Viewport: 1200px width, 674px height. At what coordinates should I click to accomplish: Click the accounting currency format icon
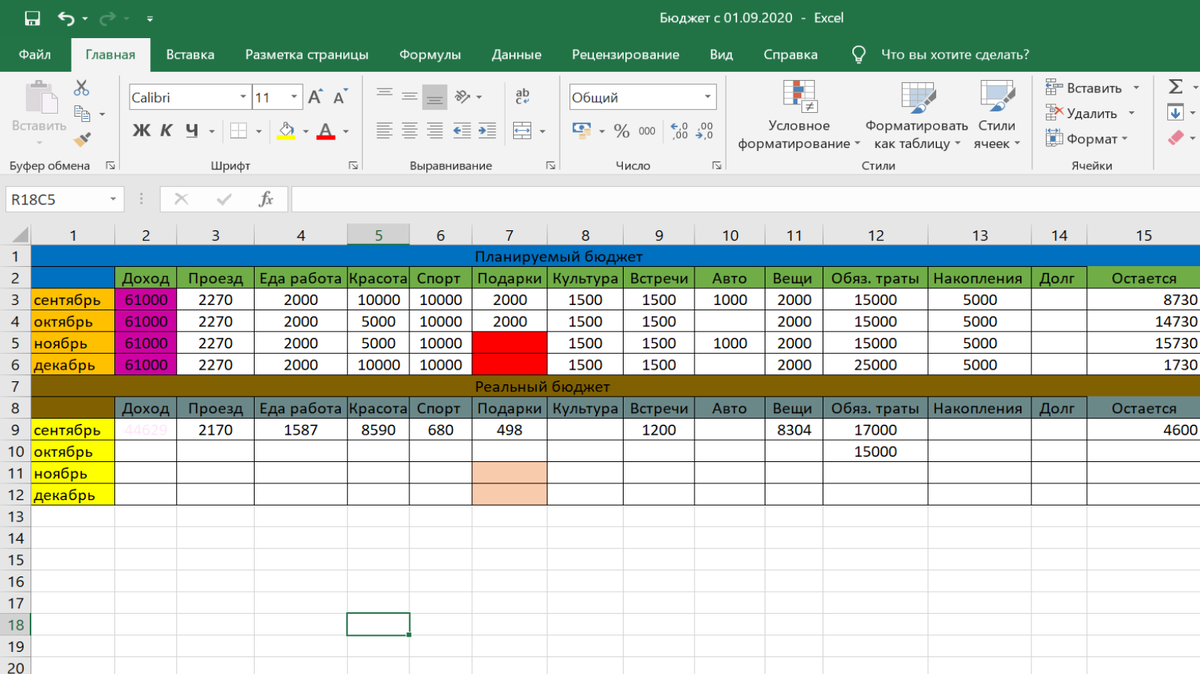(x=582, y=131)
